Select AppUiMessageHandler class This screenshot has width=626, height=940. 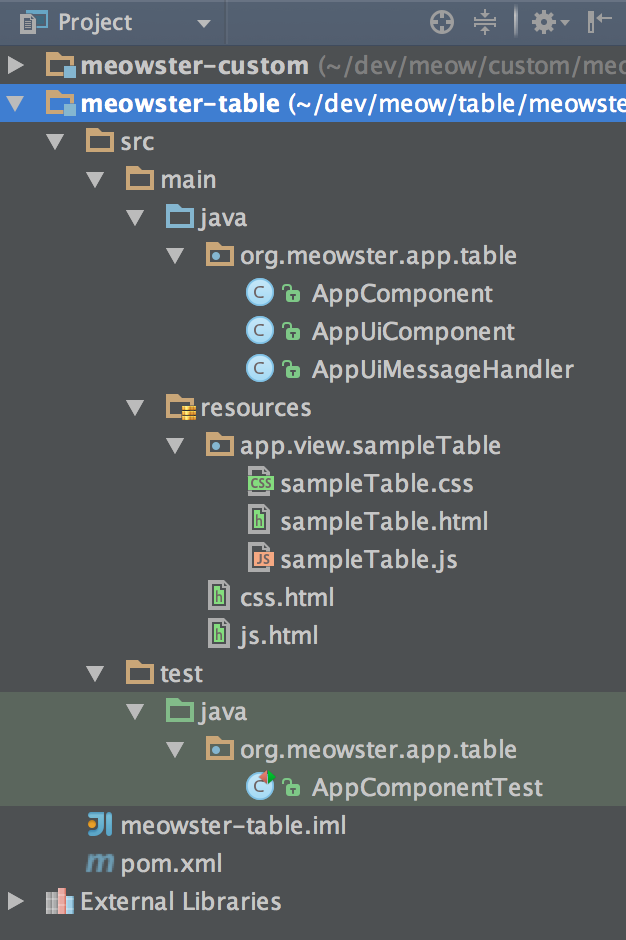[x=442, y=369]
